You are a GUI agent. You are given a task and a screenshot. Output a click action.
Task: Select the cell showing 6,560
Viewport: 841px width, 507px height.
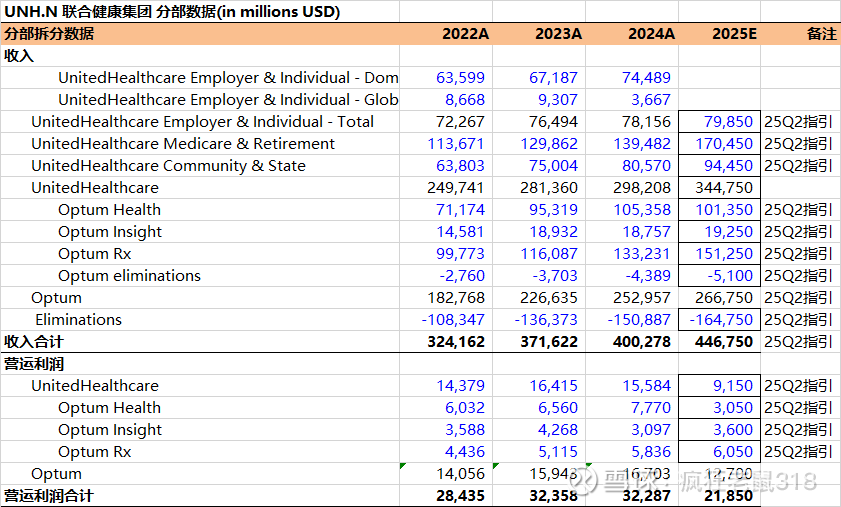coord(558,408)
